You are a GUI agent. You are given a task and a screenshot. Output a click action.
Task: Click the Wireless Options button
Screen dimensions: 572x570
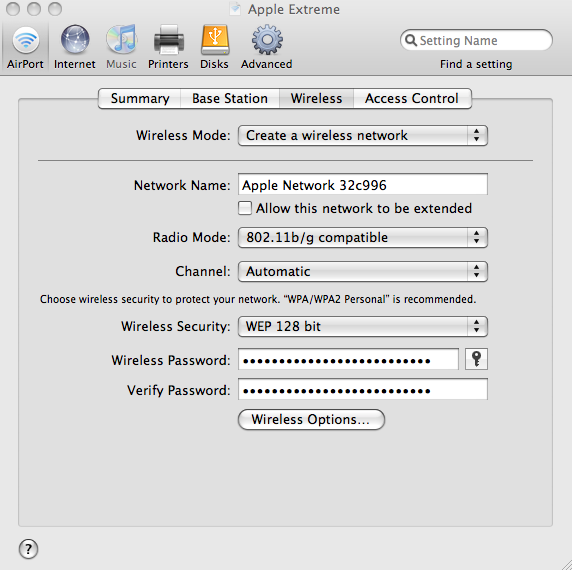pyautogui.click(x=311, y=419)
